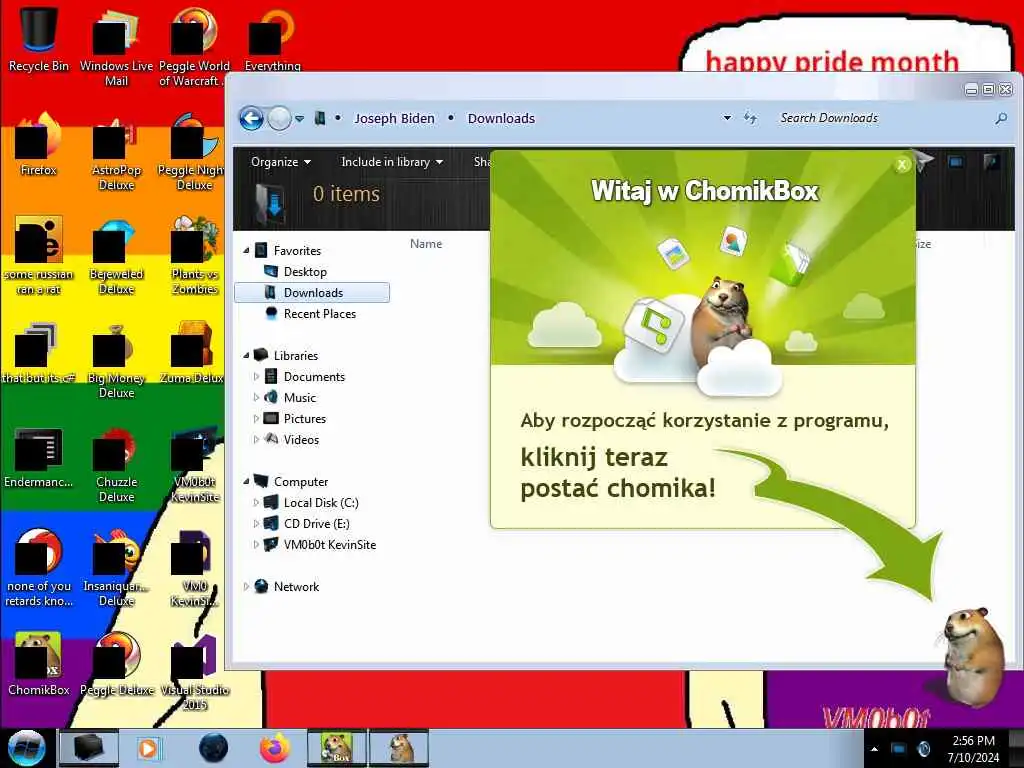
Task: Click the ChomikBox hamster character on desktop
Action: click(x=971, y=658)
